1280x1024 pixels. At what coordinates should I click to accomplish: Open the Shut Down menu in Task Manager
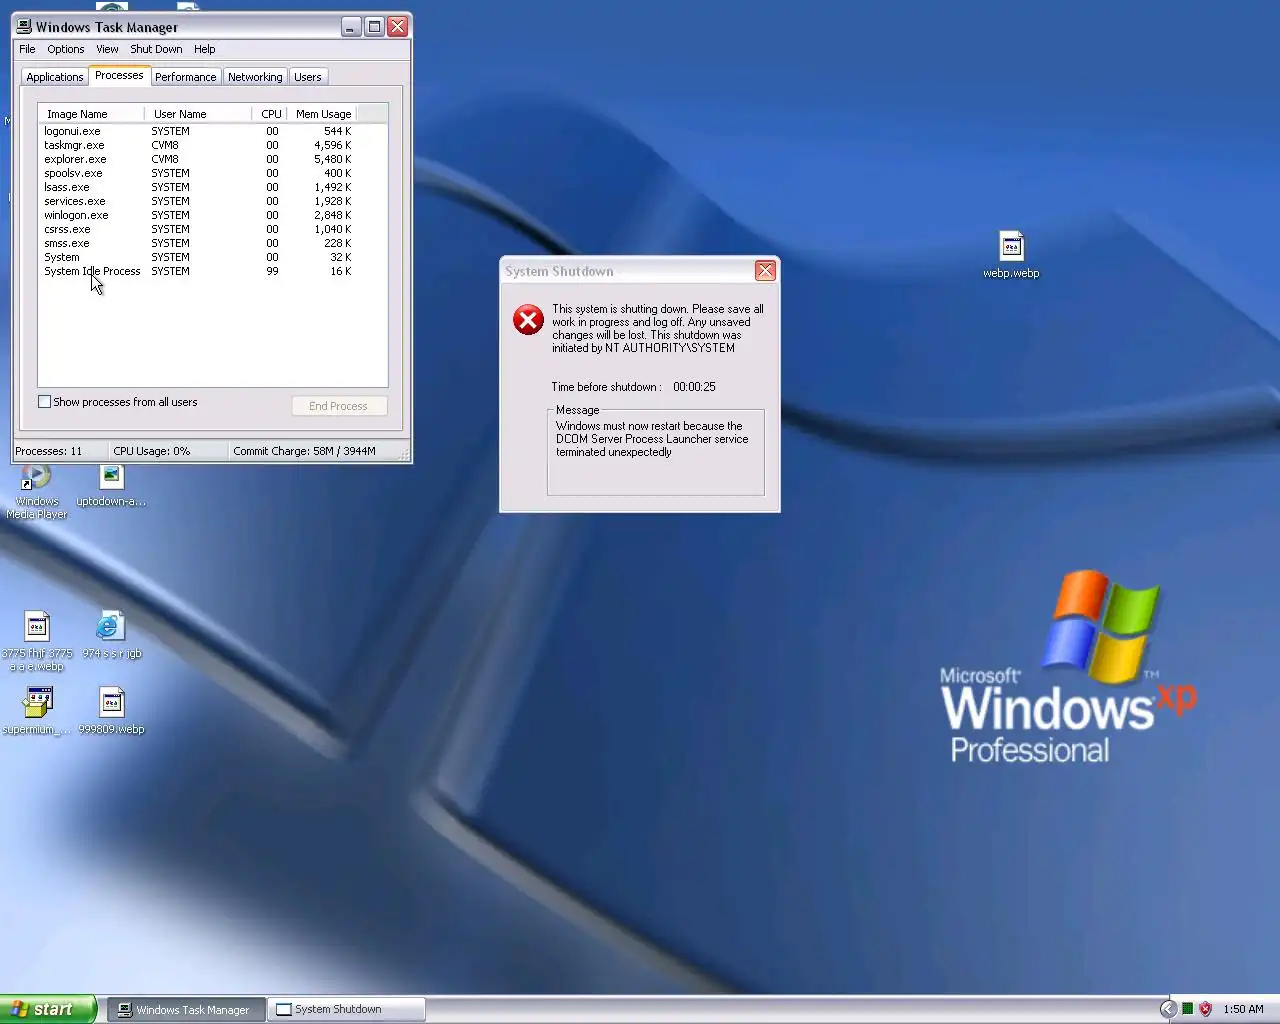click(156, 49)
